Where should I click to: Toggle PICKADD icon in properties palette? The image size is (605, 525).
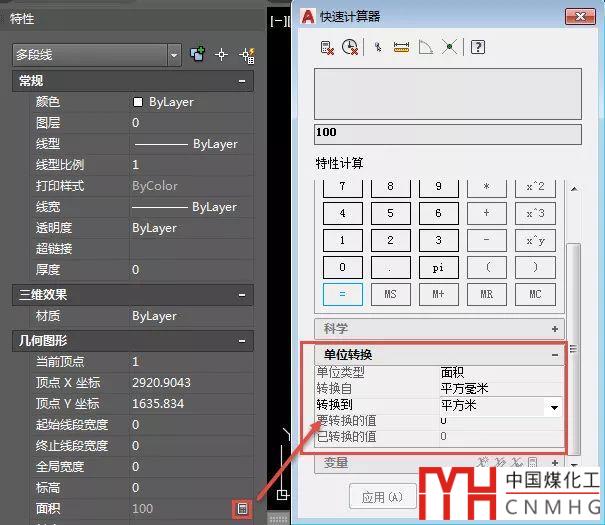[x=198, y=54]
